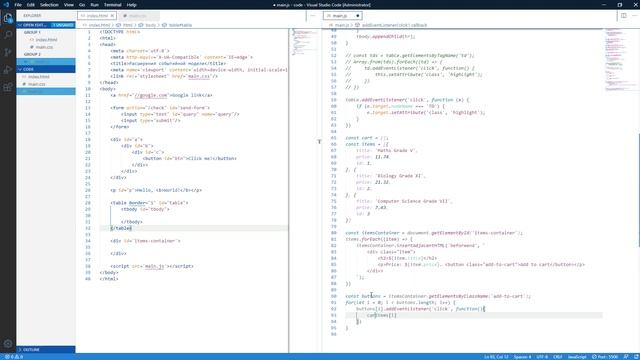Open the Help menu
Viewport: 640px width, 360px height.
[131, 5]
